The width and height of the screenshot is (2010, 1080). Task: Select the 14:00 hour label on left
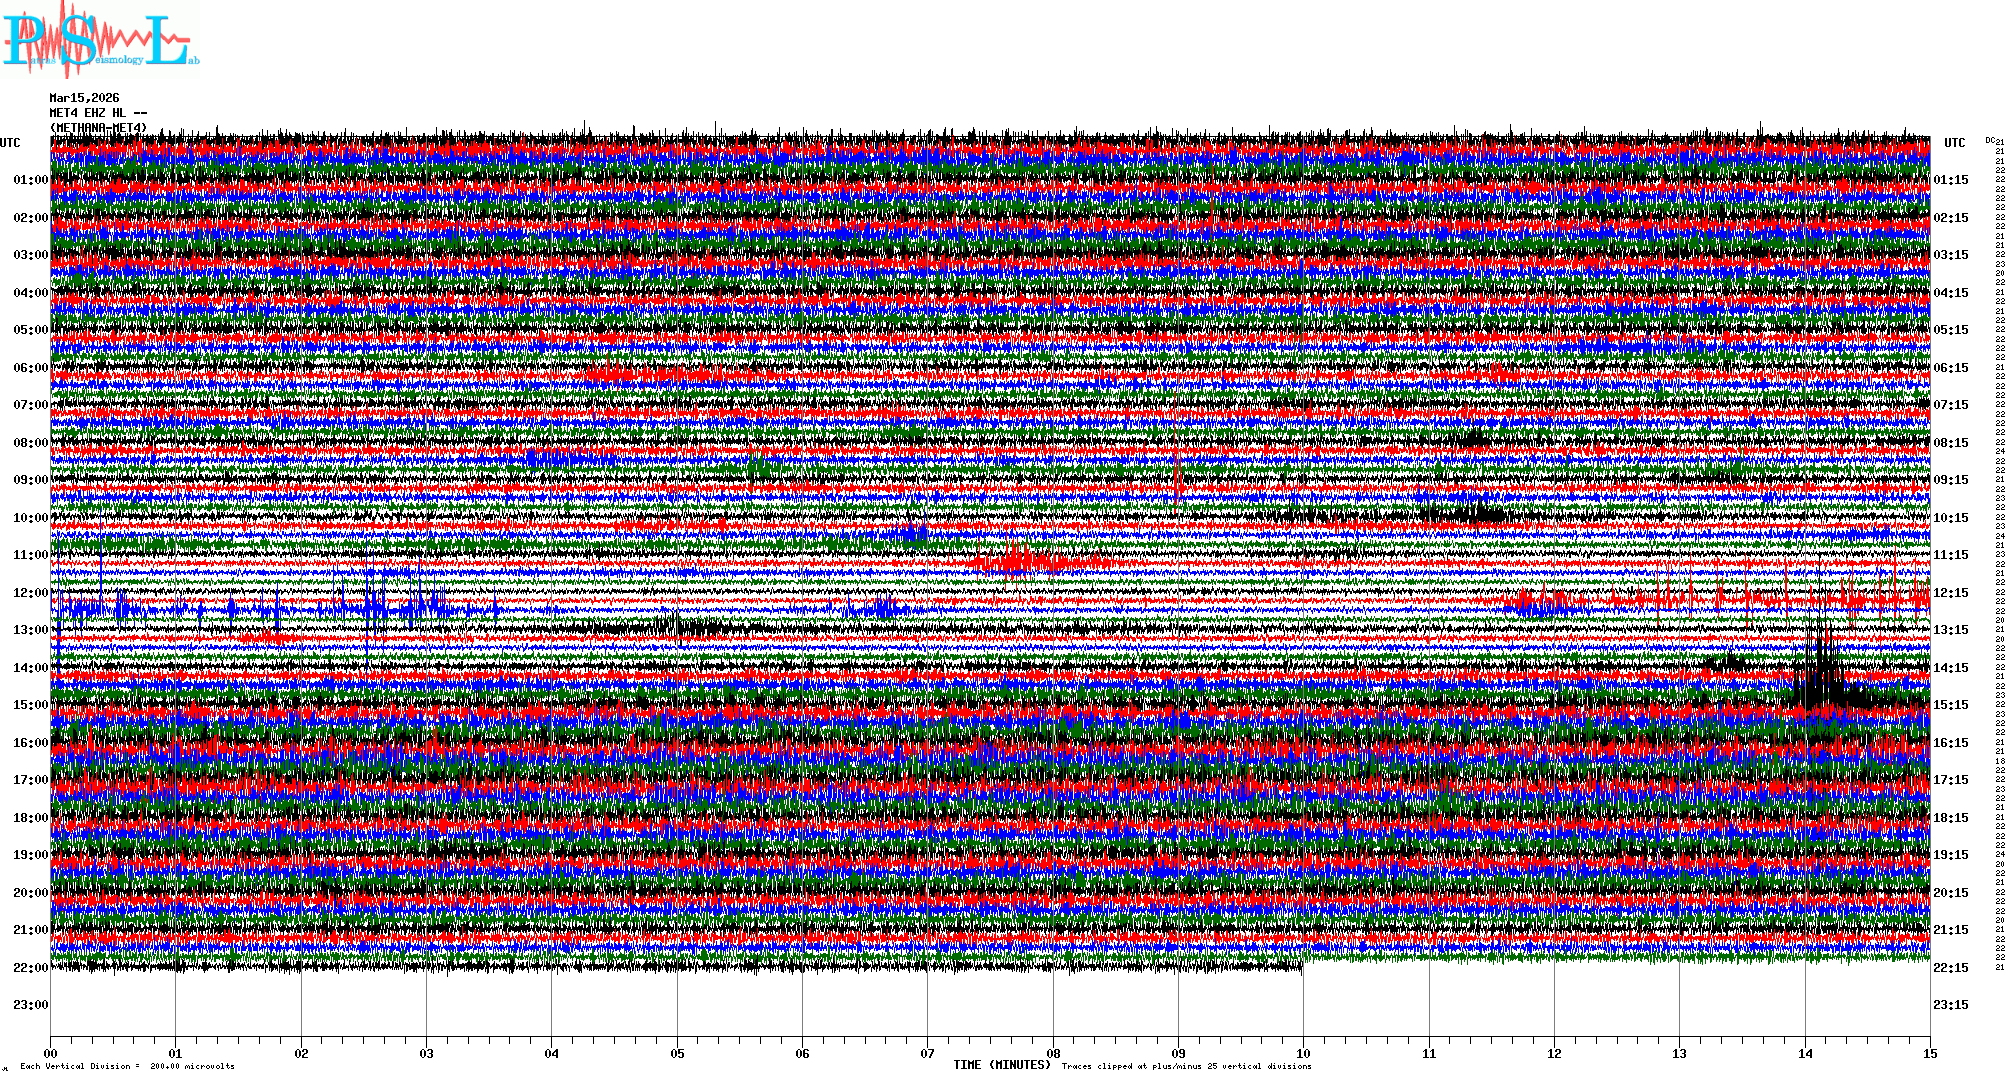coord(30,668)
